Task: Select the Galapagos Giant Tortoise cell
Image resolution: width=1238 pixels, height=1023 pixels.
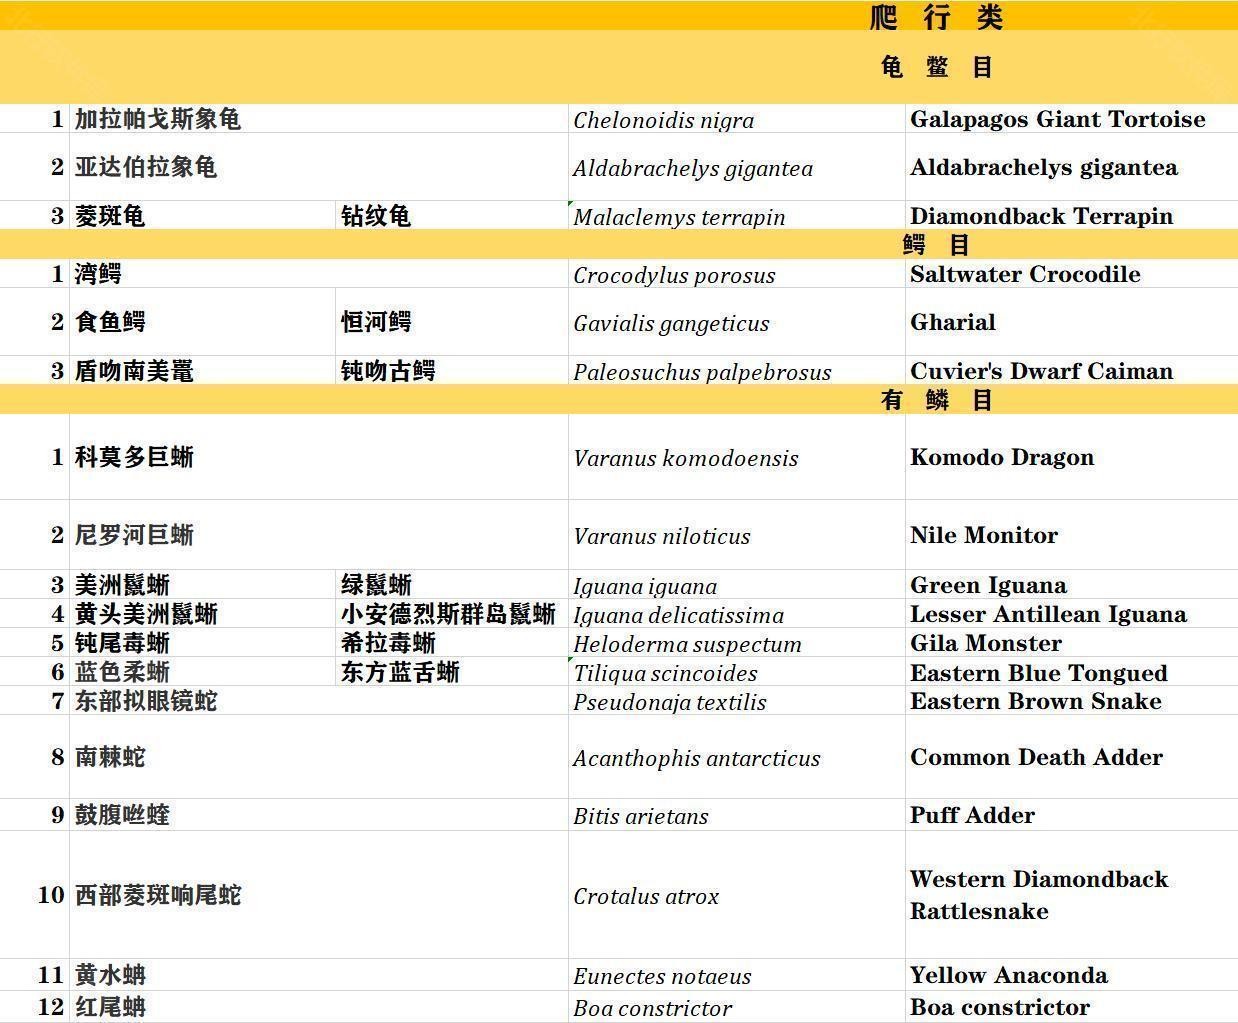Action: [1057, 119]
